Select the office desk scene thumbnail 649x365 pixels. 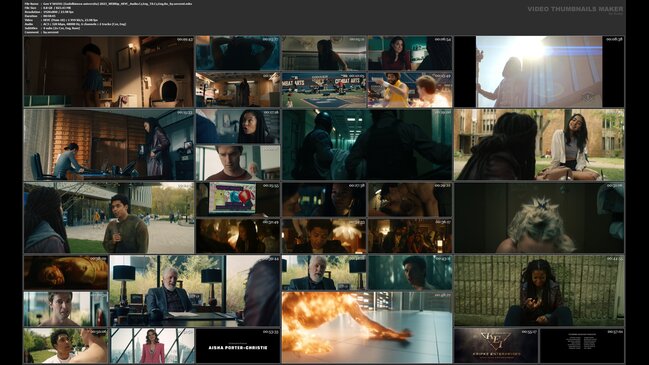coord(109,144)
